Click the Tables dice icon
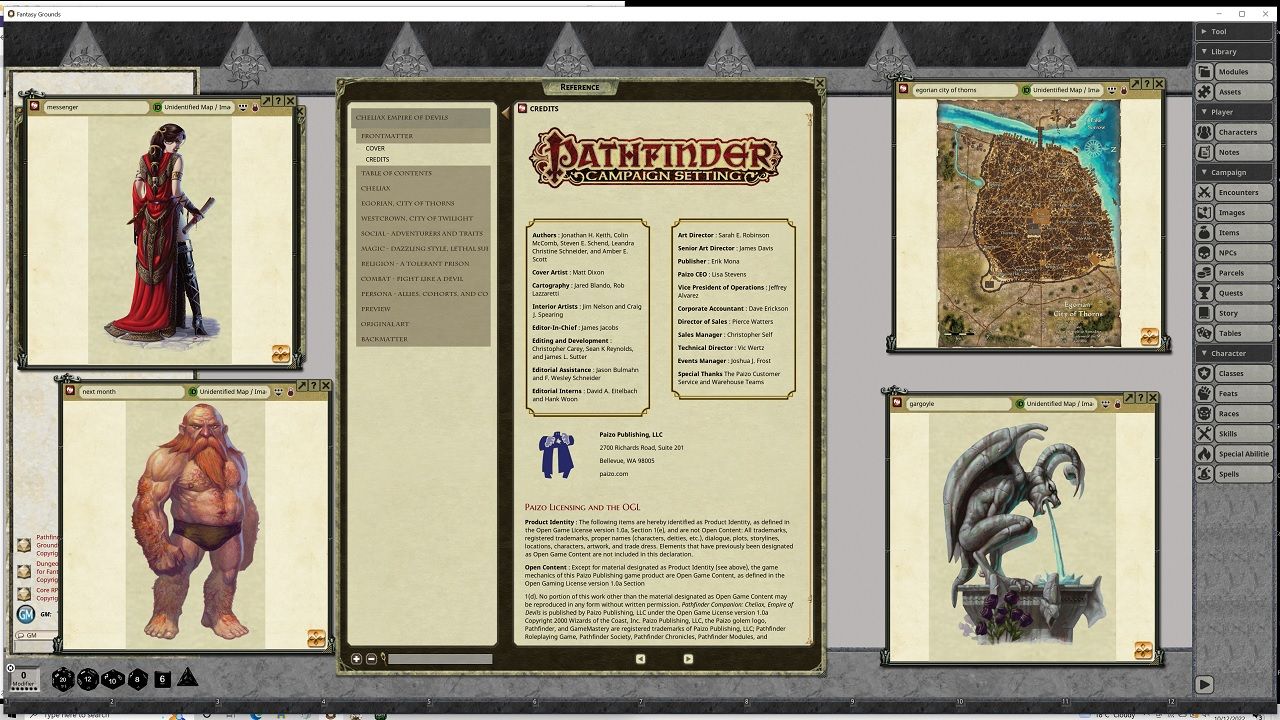 [1205, 333]
